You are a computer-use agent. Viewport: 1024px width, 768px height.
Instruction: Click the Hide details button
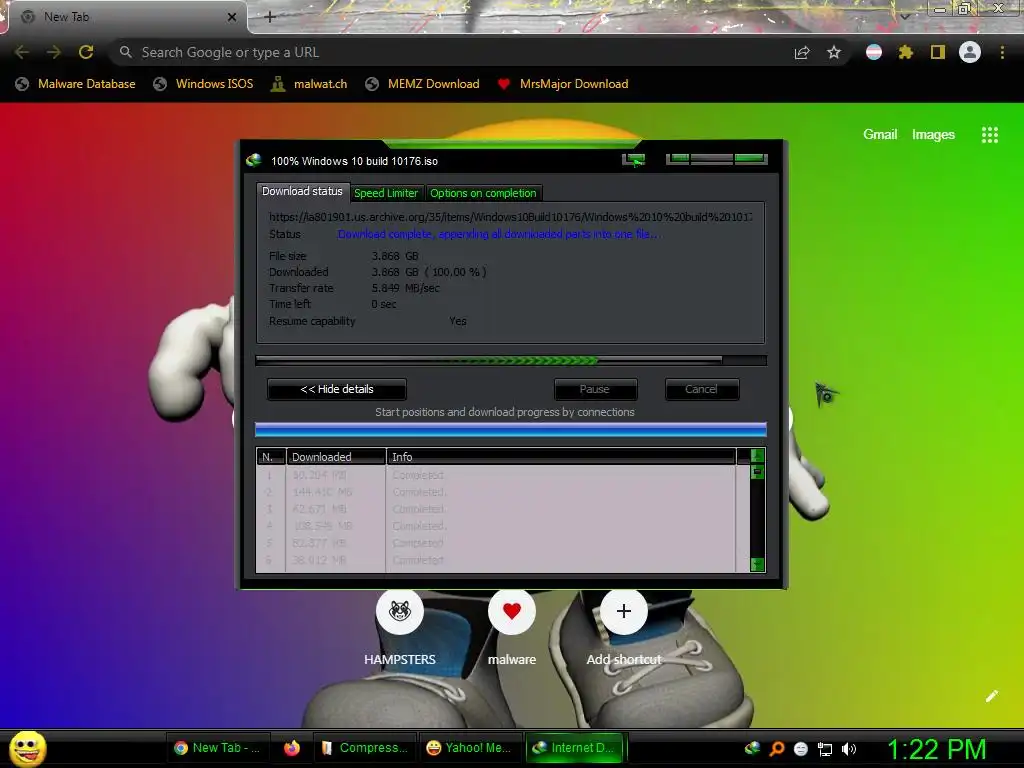[x=337, y=389]
